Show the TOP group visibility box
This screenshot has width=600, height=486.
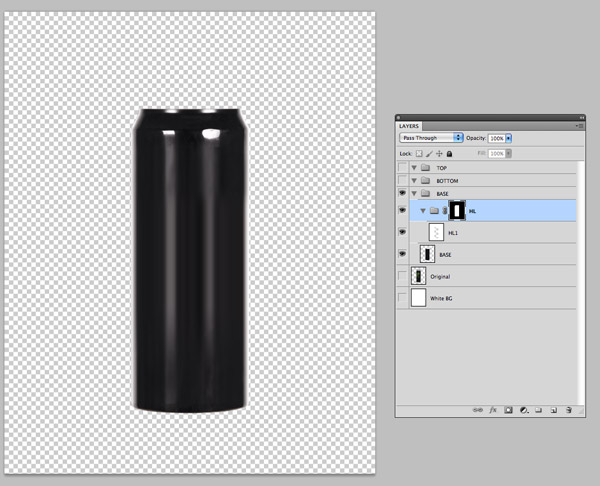[402, 167]
